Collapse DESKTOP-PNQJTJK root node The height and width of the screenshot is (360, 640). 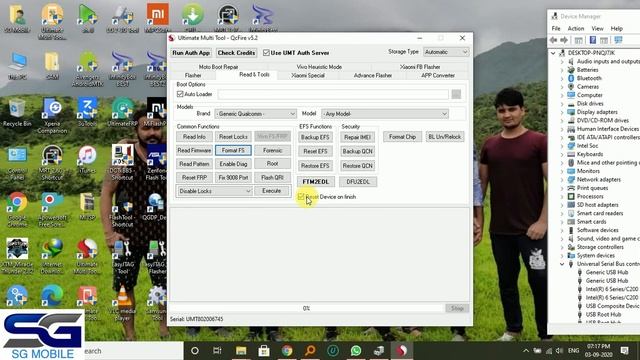[553, 53]
